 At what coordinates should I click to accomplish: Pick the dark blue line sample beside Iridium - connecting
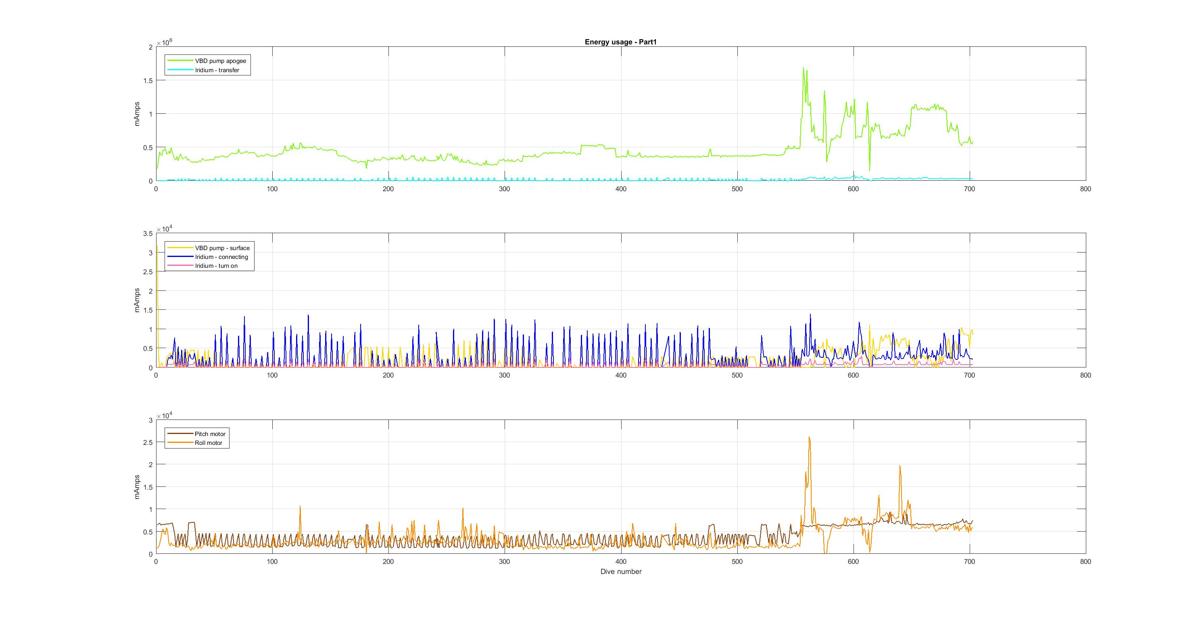[180, 257]
